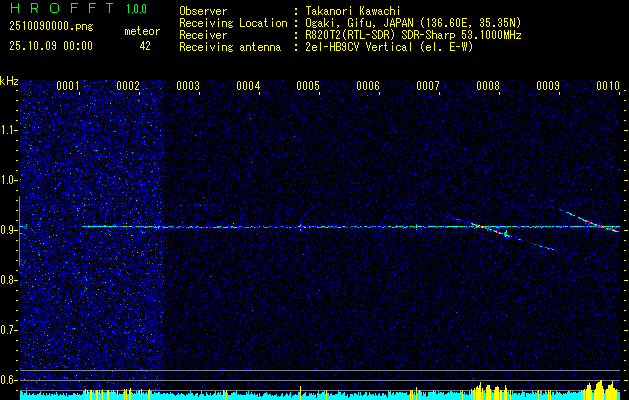This screenshot has height=400, width=629.
Task: Click the 1.0 frequency axis label
Action: pyautogui.click(x=9, y=181)
